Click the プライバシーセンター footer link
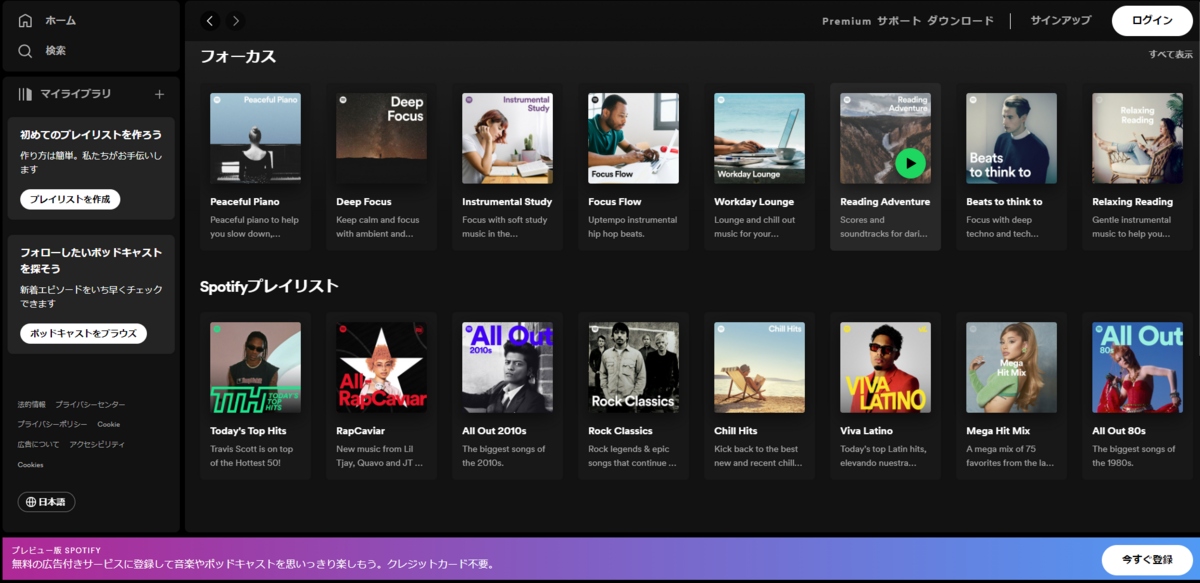1200x583 pixels. click(90, 405)
